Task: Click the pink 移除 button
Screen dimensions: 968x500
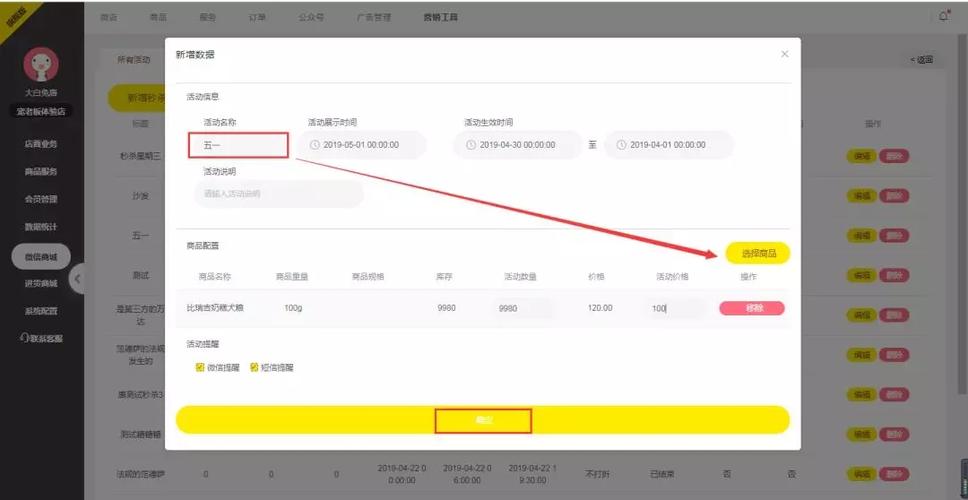Action: (751, 308)
